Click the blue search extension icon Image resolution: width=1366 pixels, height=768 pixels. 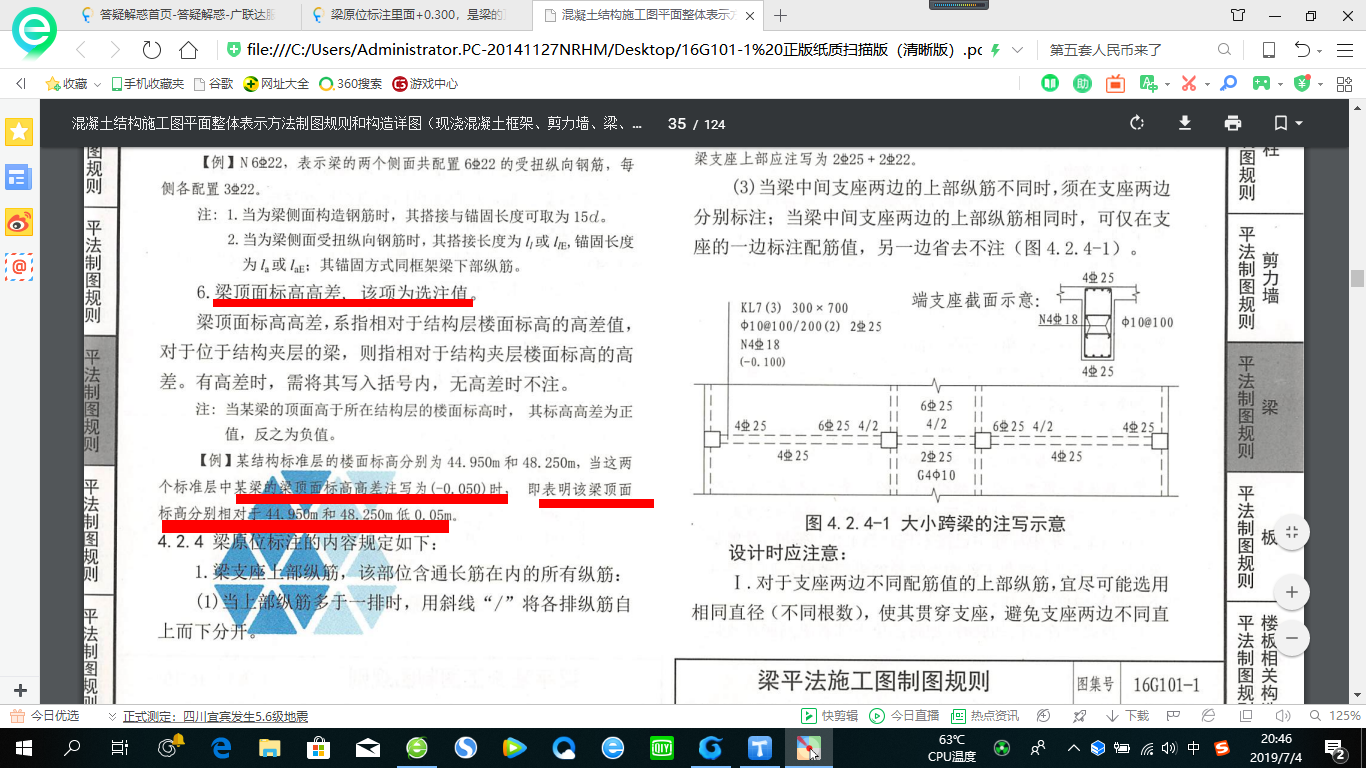[x=1227, y=84]
